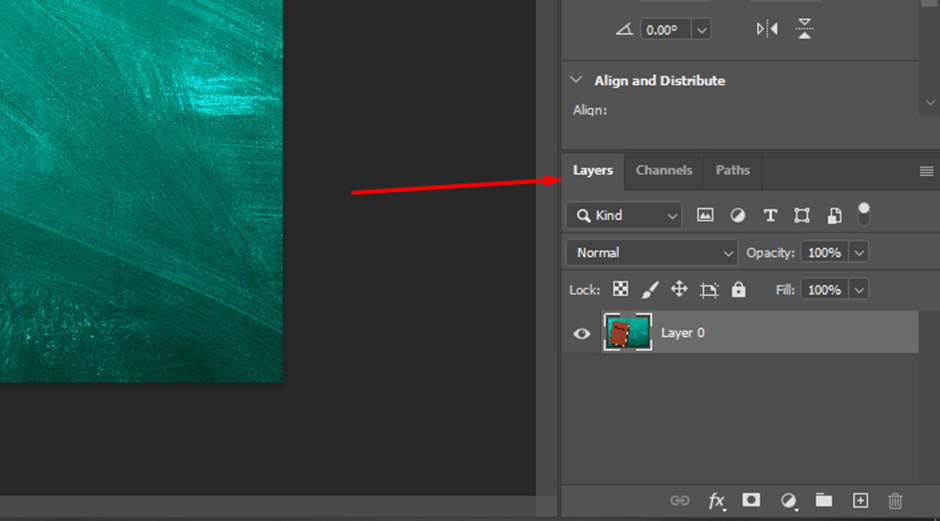Turn layer filtering on or off
The image size is (940, 521).
point(863,214)
